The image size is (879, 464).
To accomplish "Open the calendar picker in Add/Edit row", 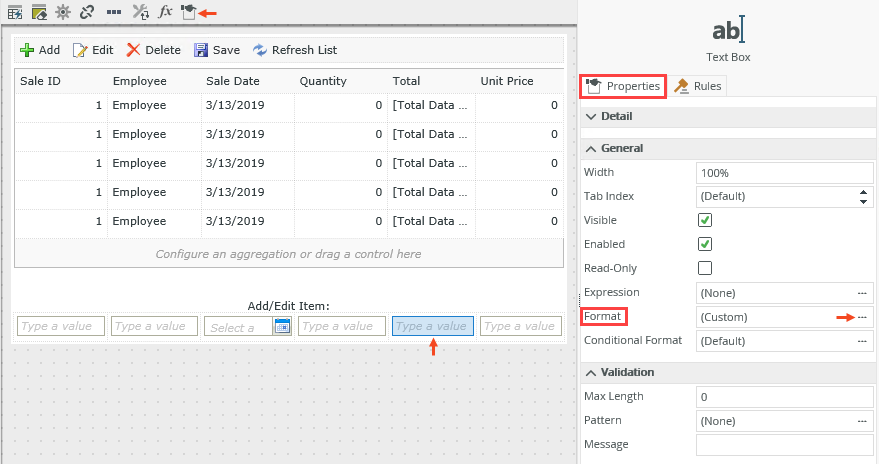I will tap(283, 326).
